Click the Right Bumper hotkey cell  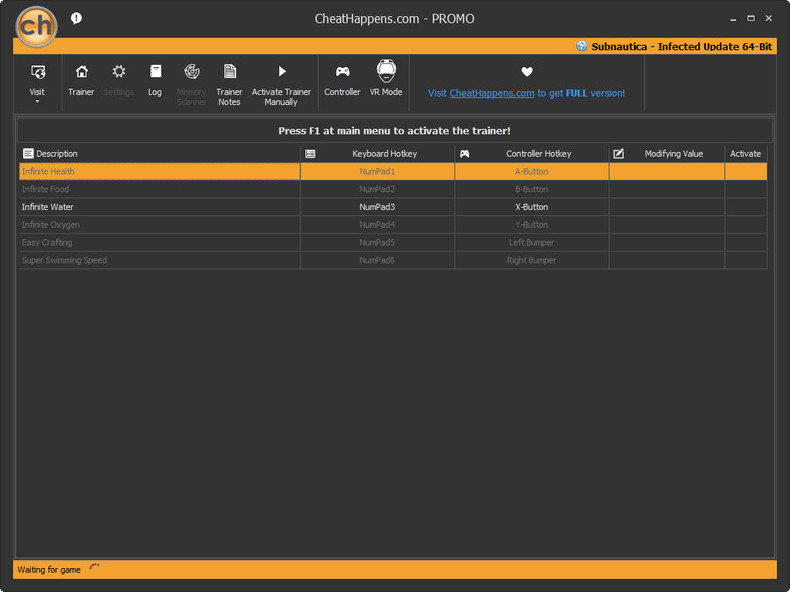(532, 260)
